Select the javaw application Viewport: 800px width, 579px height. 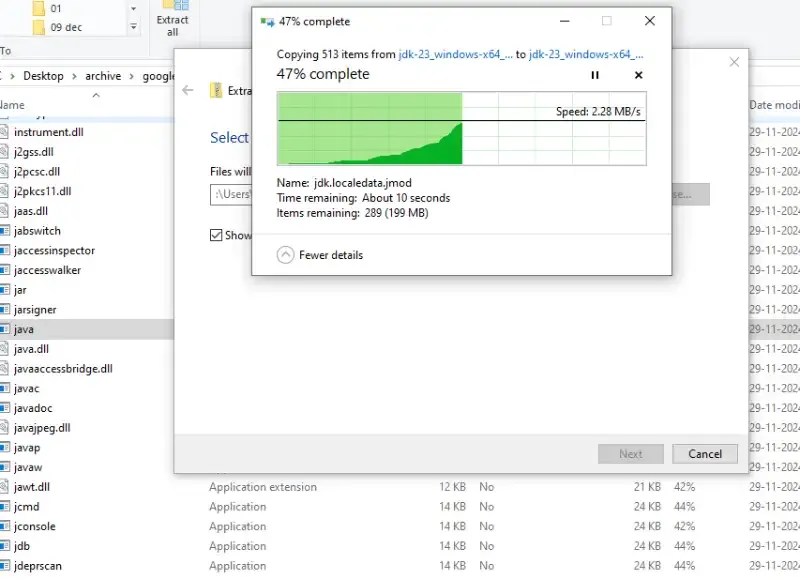pyautogui.click(x=28, y=467)
